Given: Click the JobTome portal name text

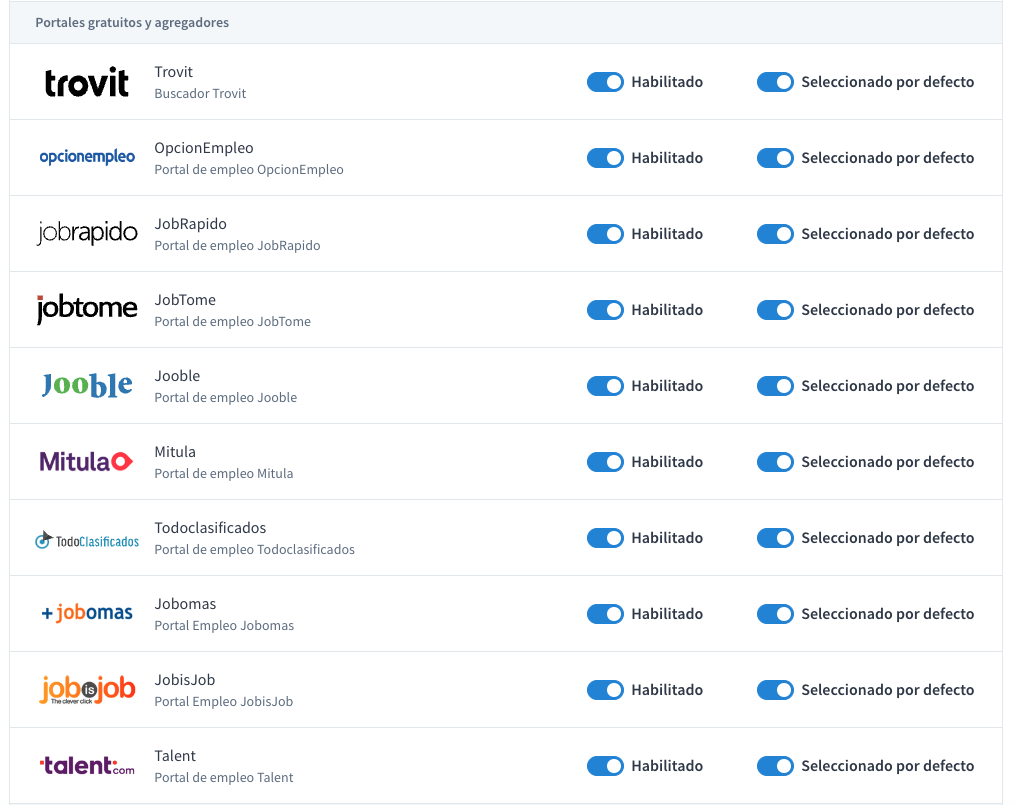Looking at the screenshot, I should coord(185,300).
